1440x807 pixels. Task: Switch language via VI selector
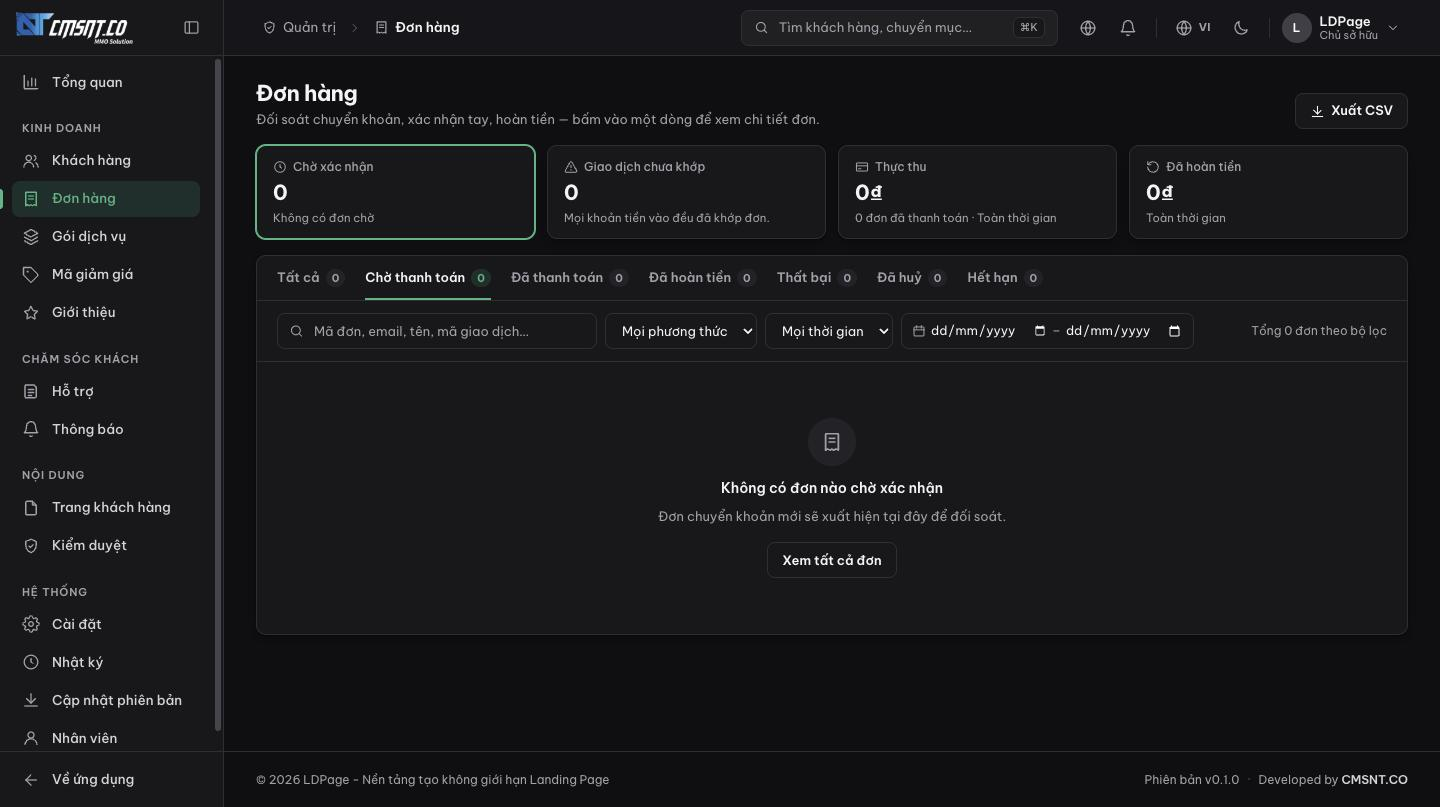1193,28
